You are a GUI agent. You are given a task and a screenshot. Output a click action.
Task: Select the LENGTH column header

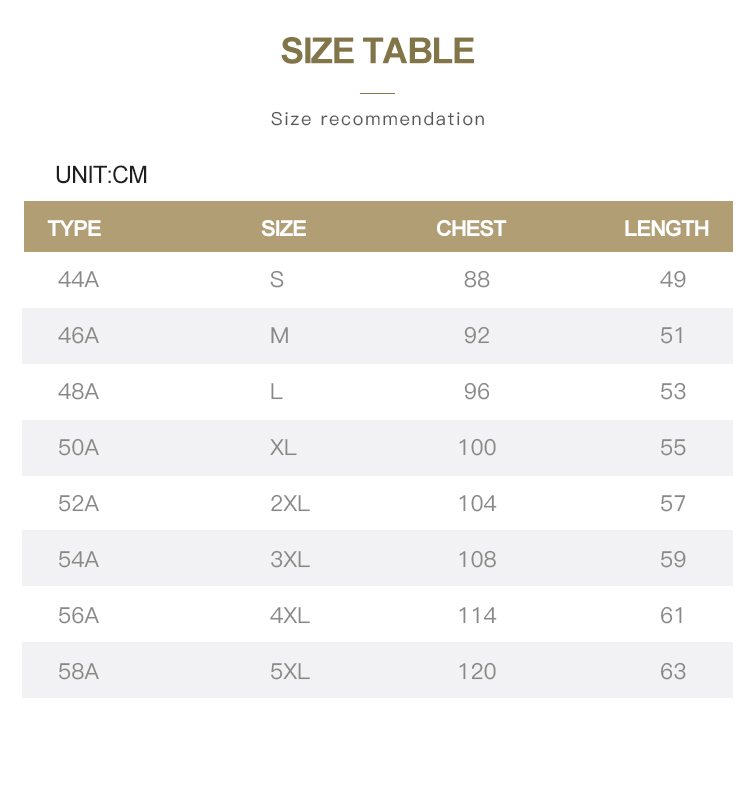[666, 228]
